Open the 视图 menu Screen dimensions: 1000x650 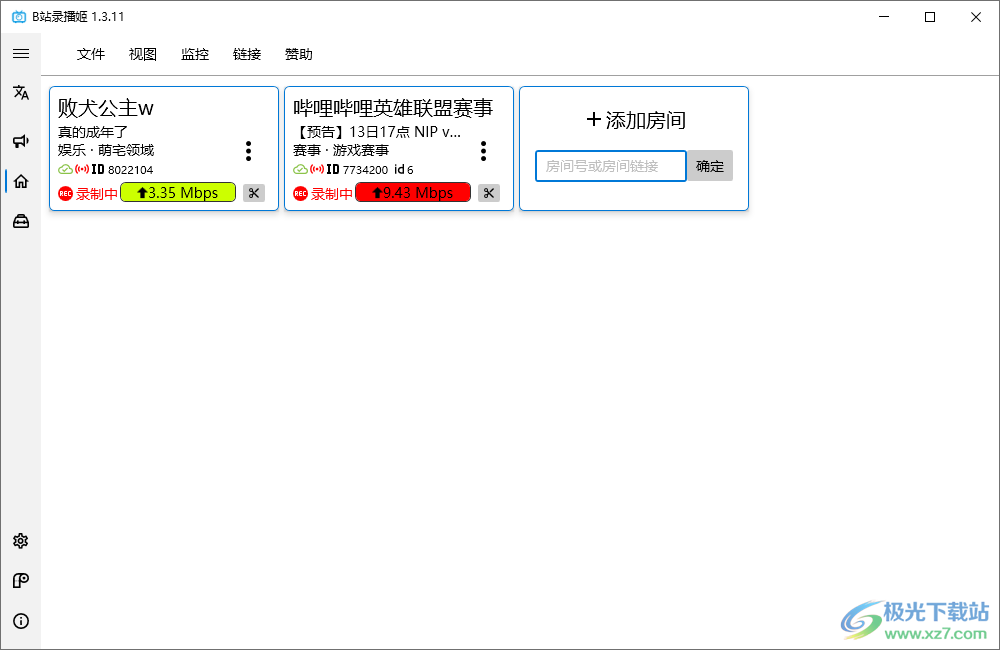(143, 54)
